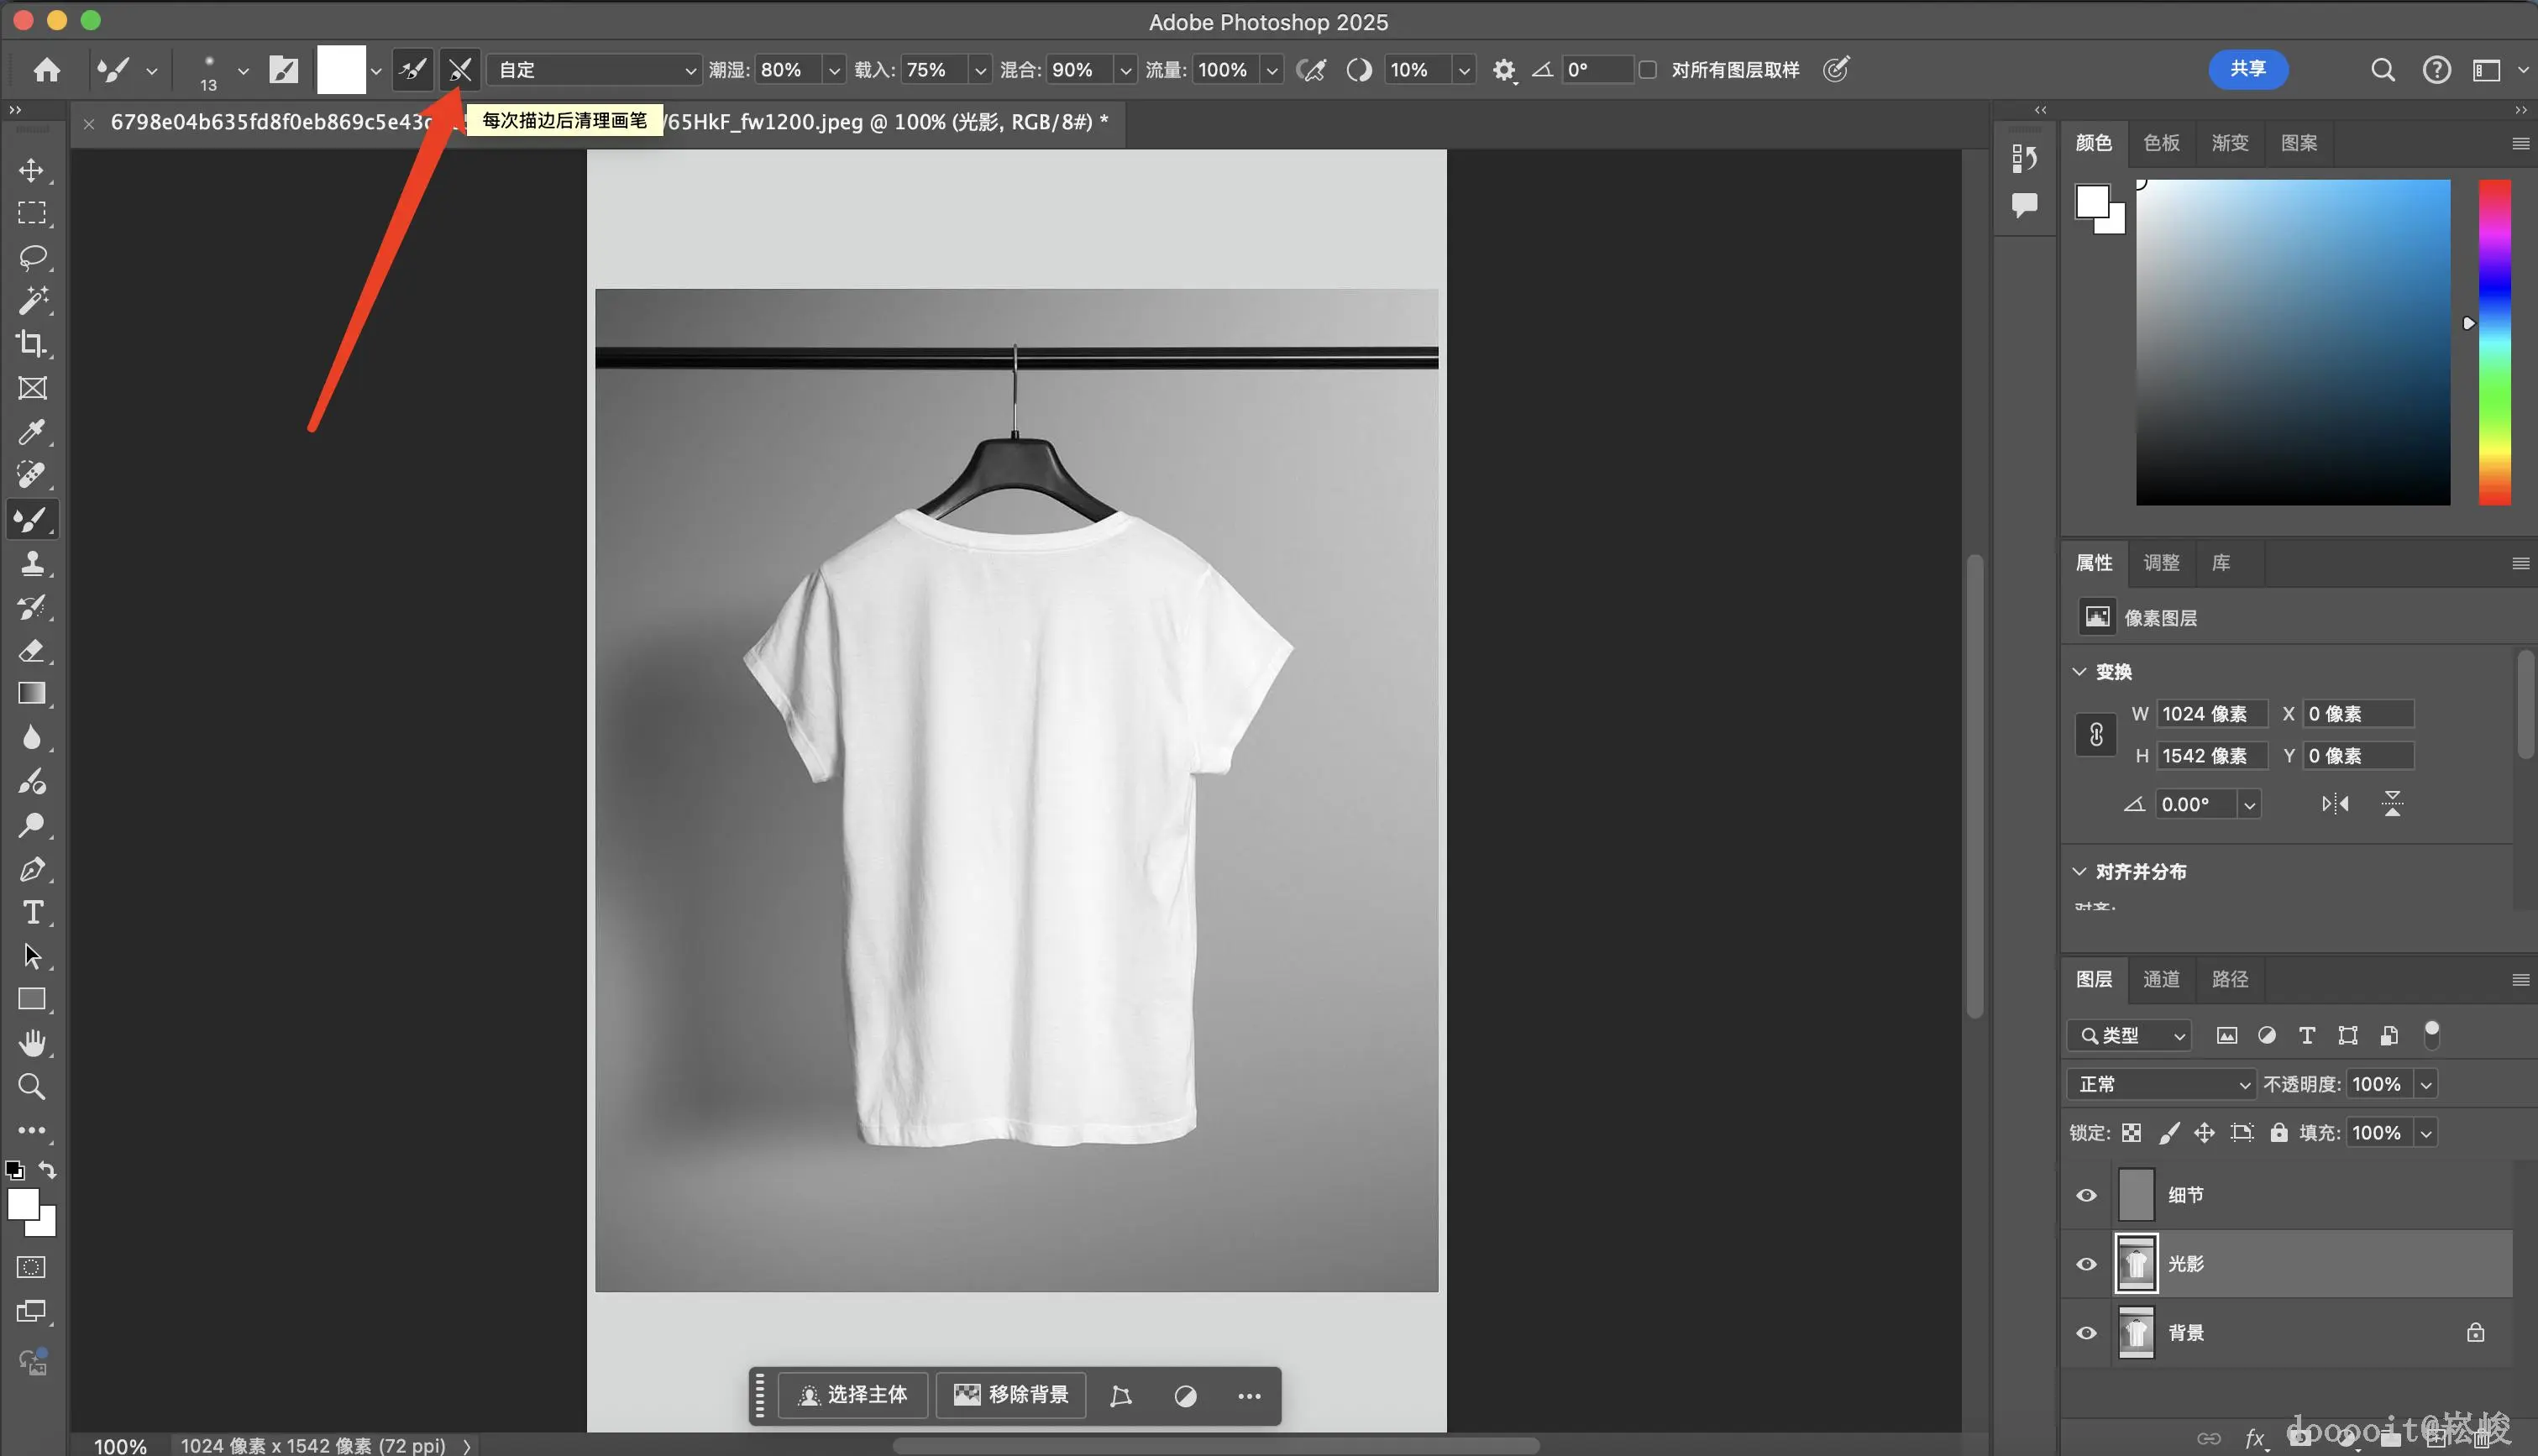The width and height of the screenshot is (2538, 1456).
Task: Select the Clone Stamp tool
Action: 31,563
